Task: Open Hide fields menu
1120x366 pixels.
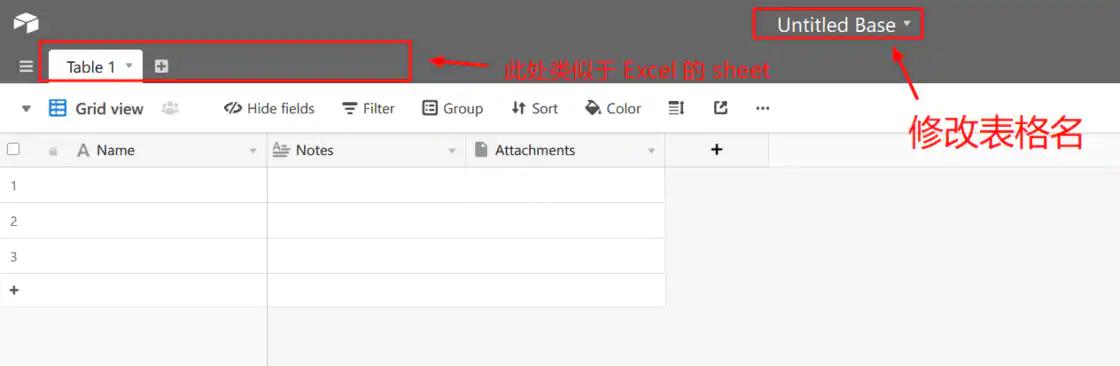Action: click(269, 109)
